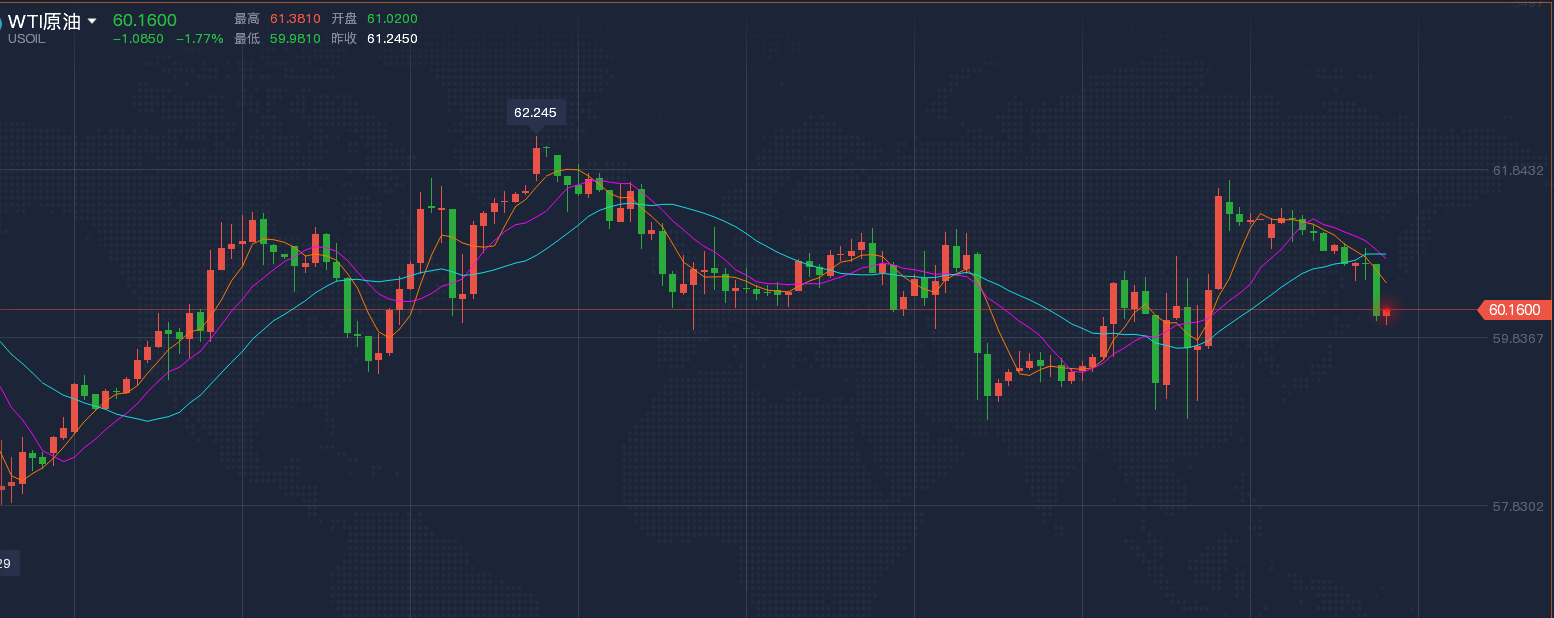Click the 61.8432 price axis label
1554x618 pixels.
point(1517,171)
